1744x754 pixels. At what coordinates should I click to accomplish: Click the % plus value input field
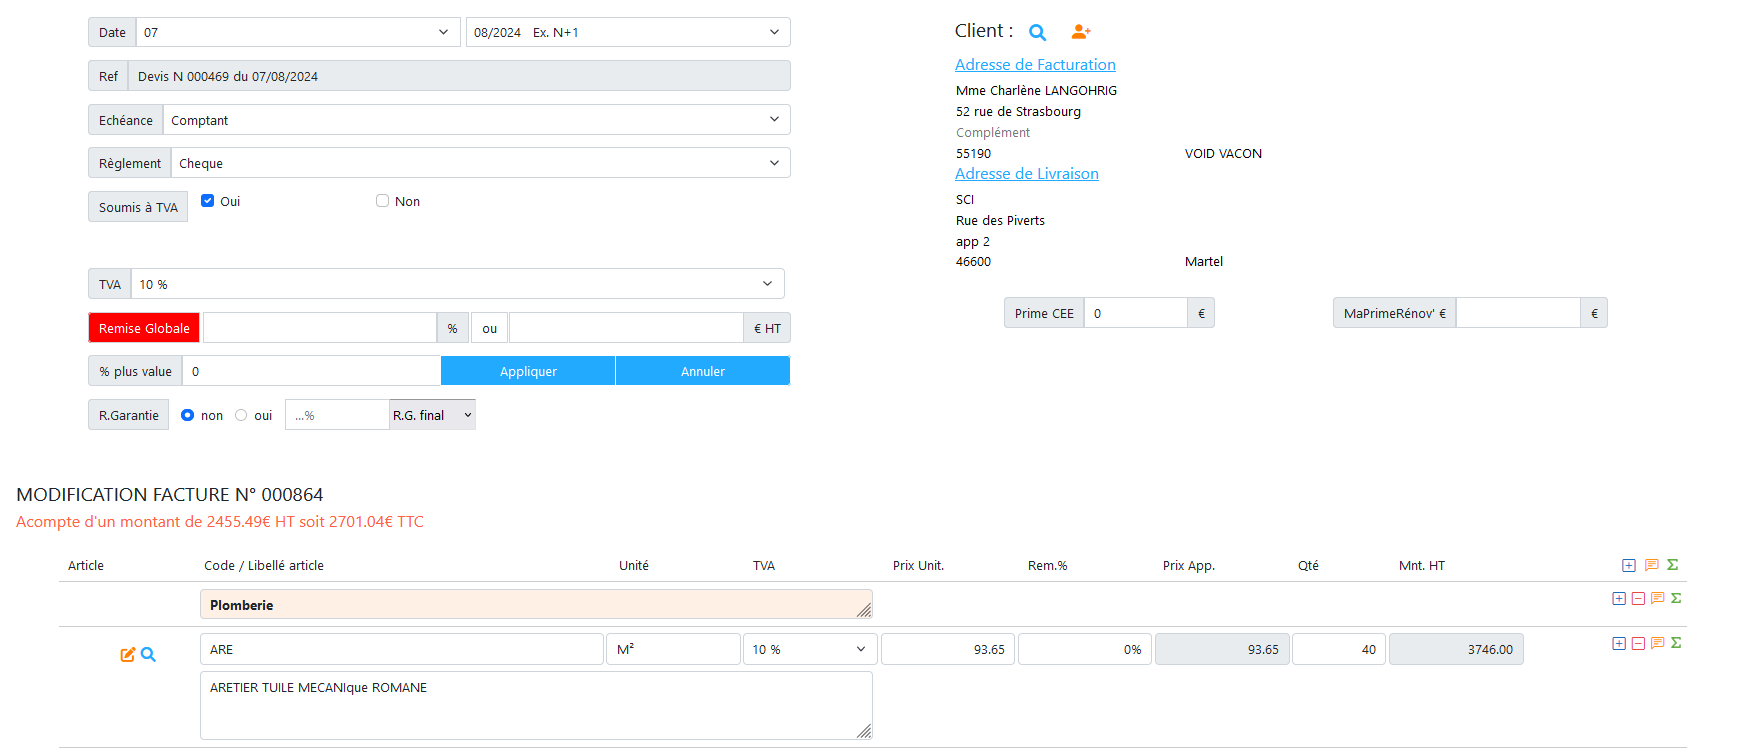tap(311, 371)
